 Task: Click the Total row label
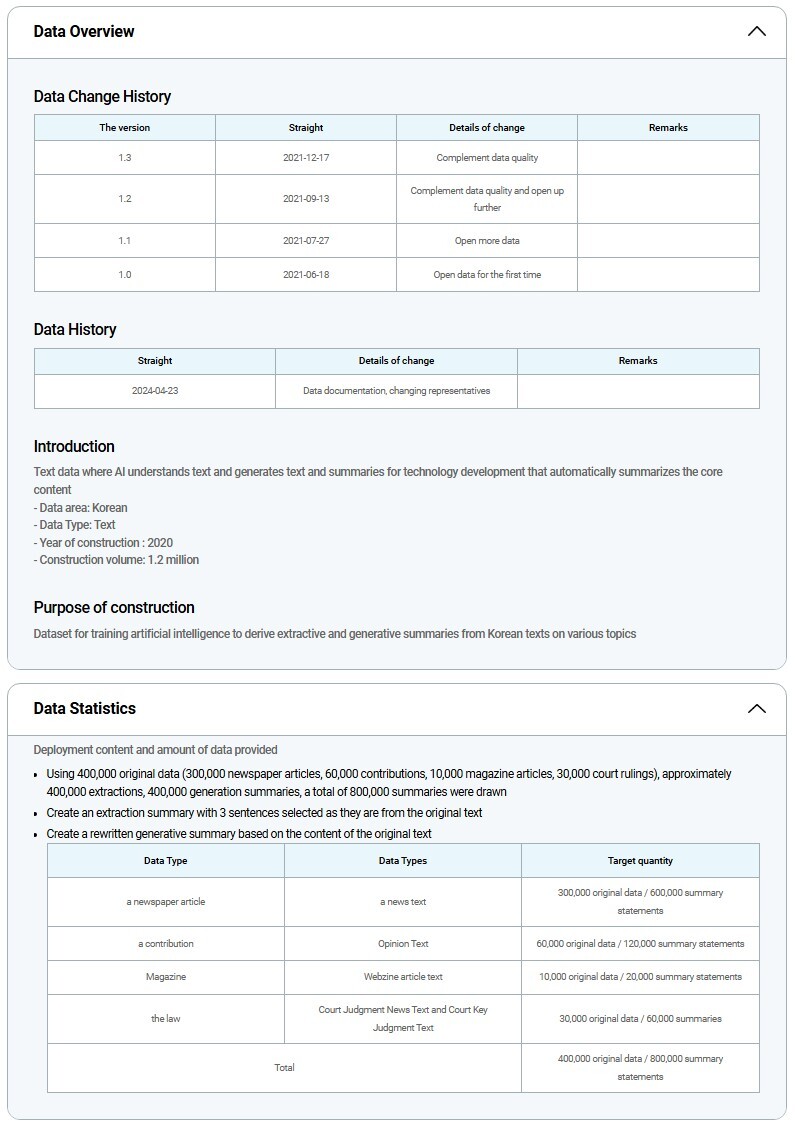285,1068
